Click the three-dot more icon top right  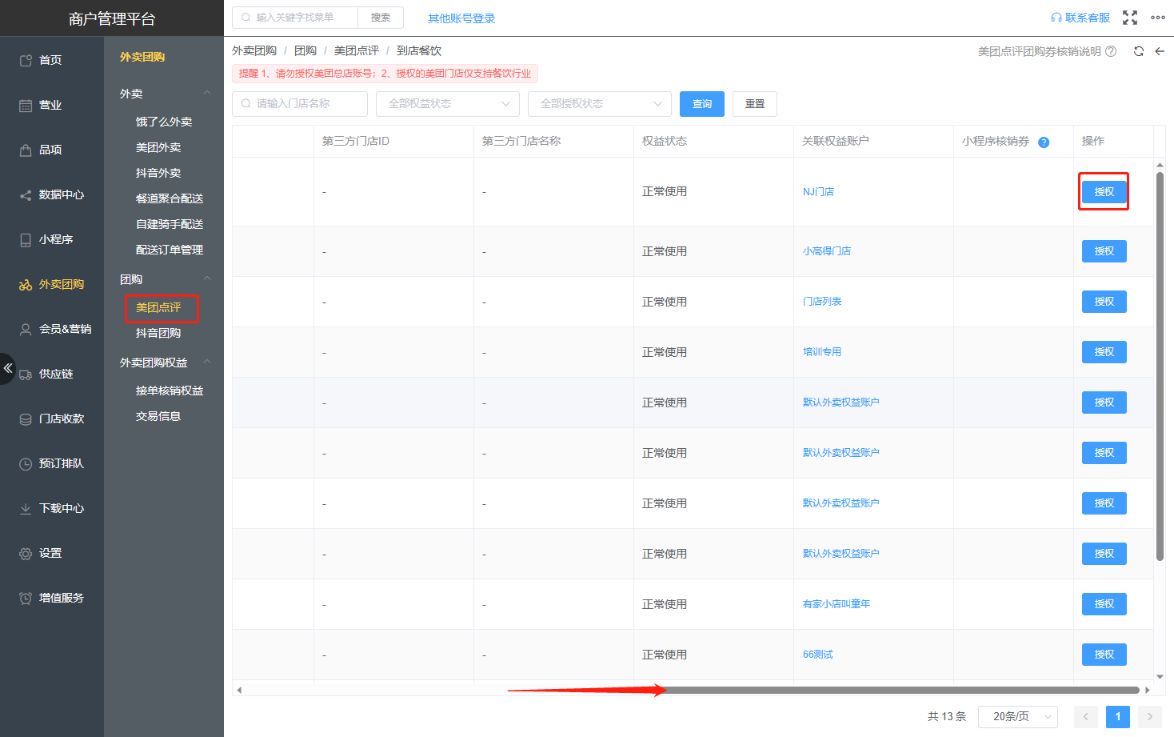point(1157,16)
